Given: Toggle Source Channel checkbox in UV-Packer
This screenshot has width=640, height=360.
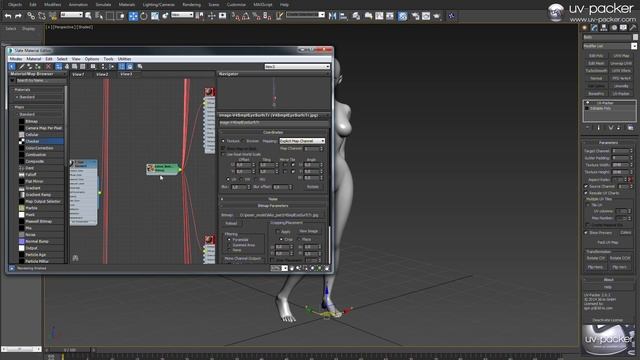Looking at the screenshot, I should 586,186.
